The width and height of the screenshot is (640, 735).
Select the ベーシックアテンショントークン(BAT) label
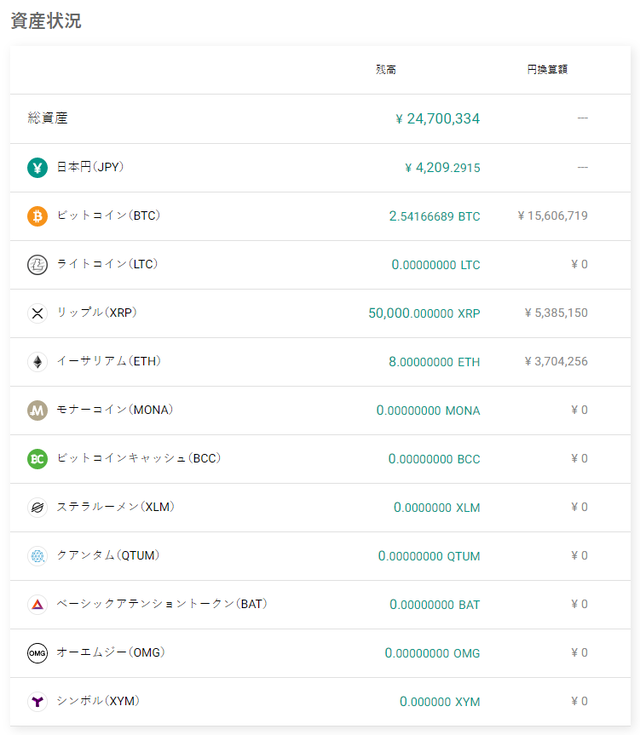(x=162, y=604)
